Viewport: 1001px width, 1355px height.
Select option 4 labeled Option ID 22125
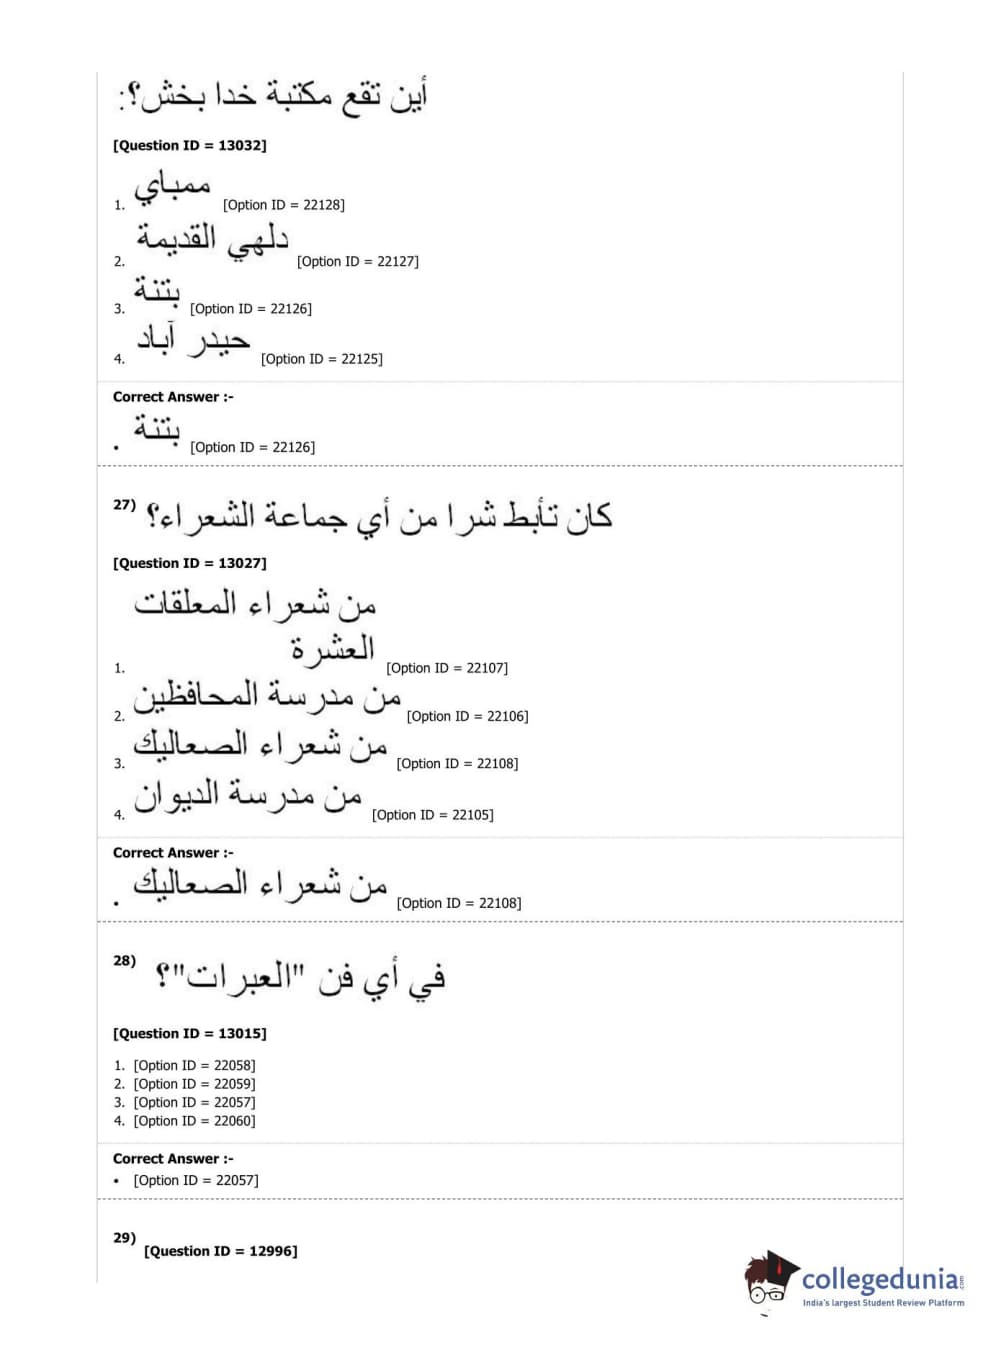click(321, 359)
